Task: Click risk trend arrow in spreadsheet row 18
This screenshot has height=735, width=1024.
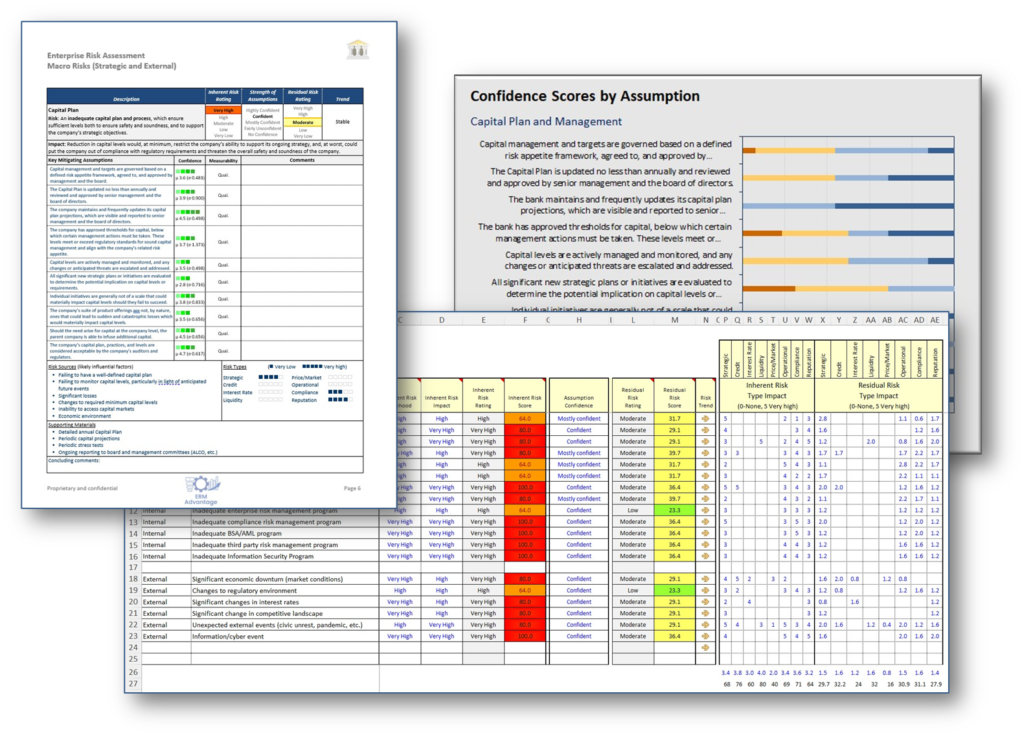Action: point(704,579)
